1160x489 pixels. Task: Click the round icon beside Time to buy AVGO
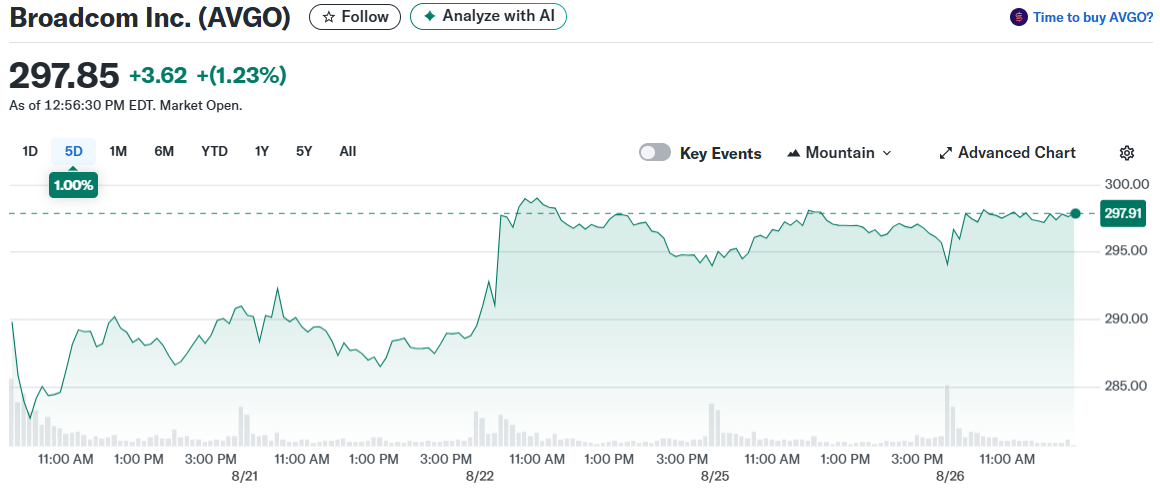1019,17
